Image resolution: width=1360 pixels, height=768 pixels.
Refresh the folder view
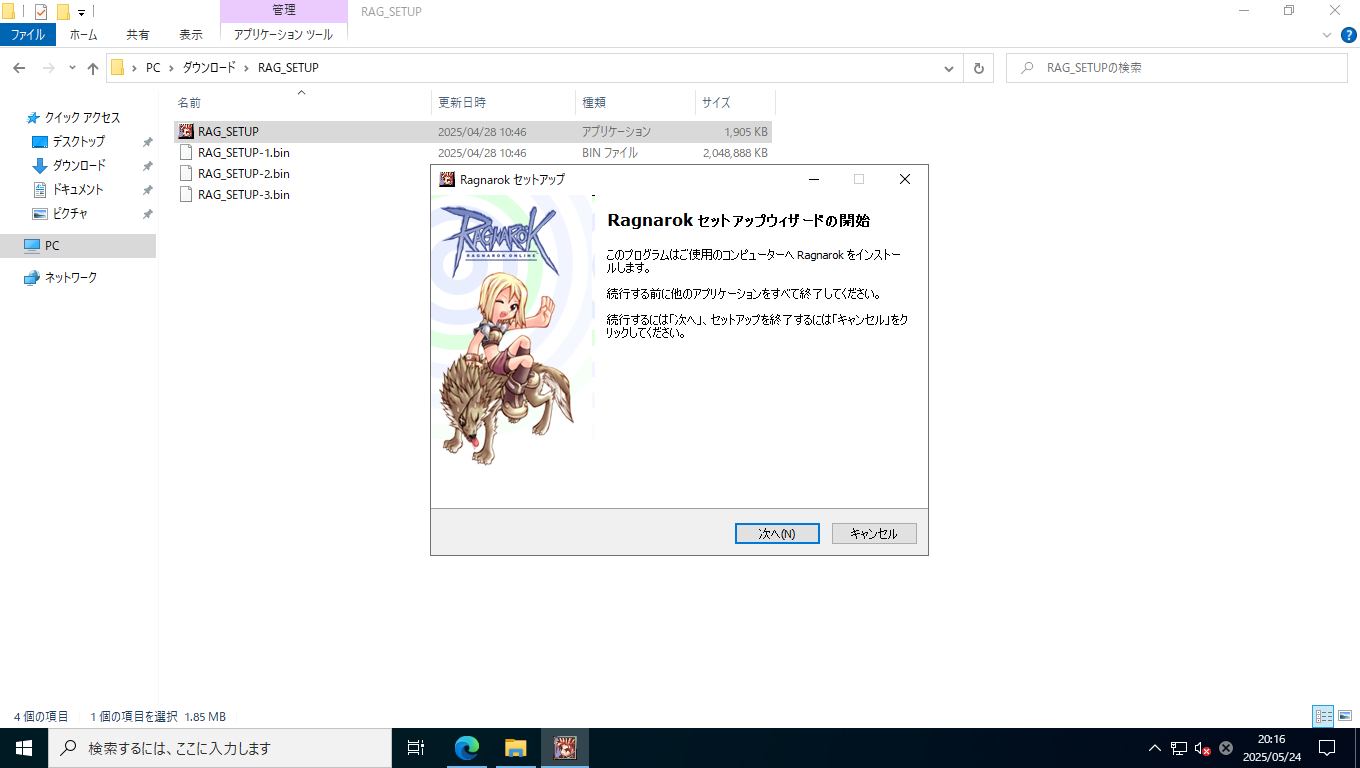click(x=978, y=68)
